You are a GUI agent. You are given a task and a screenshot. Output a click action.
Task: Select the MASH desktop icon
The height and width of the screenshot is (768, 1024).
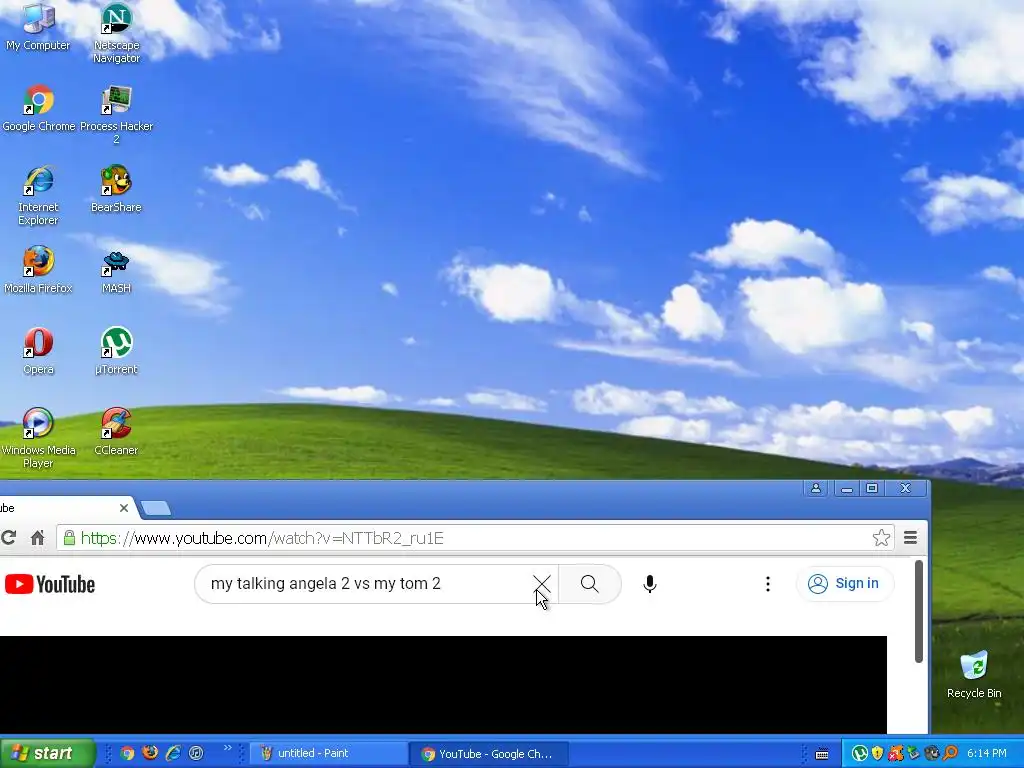pos(116,270)
